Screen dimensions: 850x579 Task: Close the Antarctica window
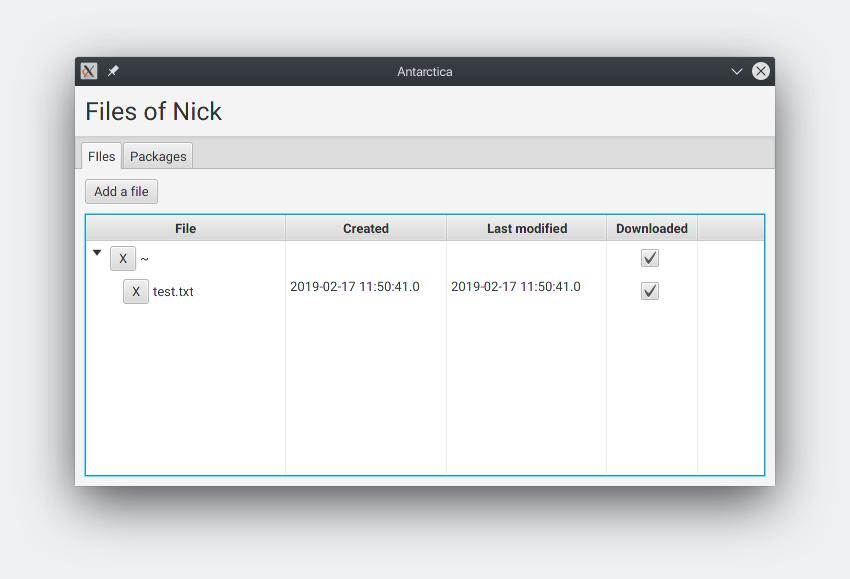761,71
